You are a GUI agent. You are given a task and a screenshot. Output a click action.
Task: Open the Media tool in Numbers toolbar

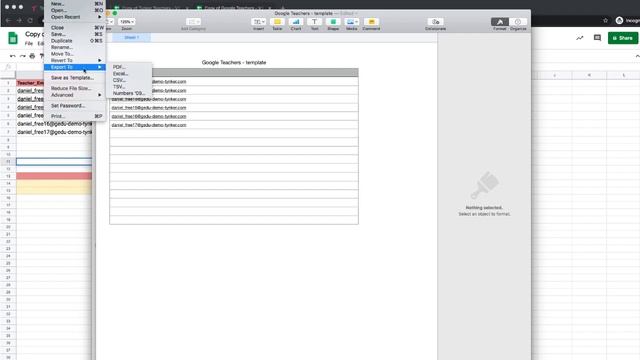click(x=351, y=22)
